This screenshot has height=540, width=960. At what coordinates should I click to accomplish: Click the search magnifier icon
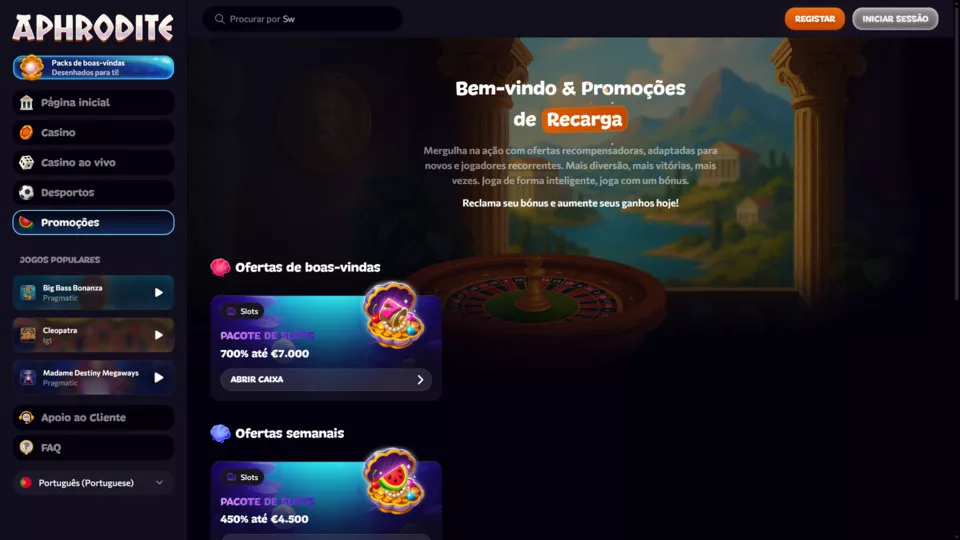pyautogui.click(x=219, y=19)
